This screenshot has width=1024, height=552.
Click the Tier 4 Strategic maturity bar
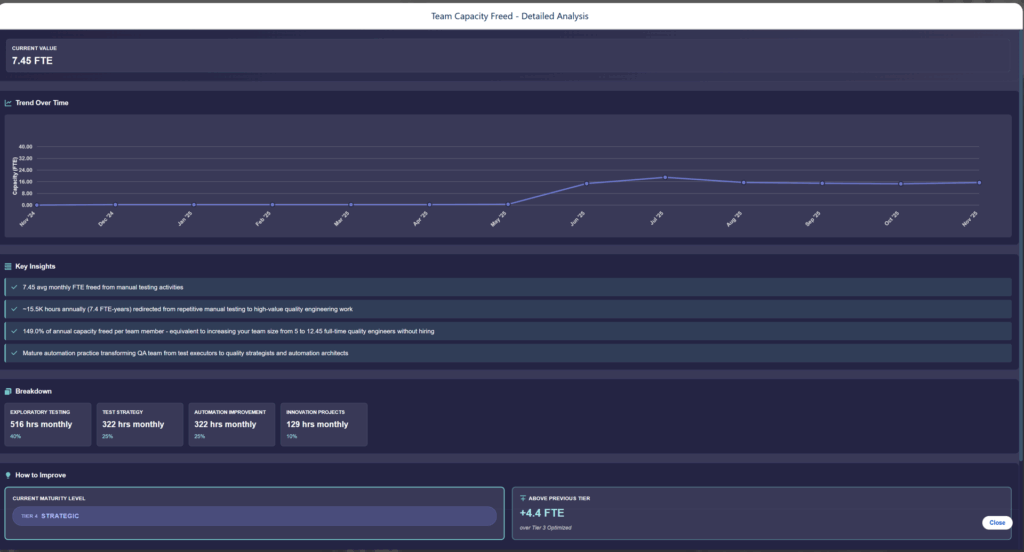tap(254, 516)
